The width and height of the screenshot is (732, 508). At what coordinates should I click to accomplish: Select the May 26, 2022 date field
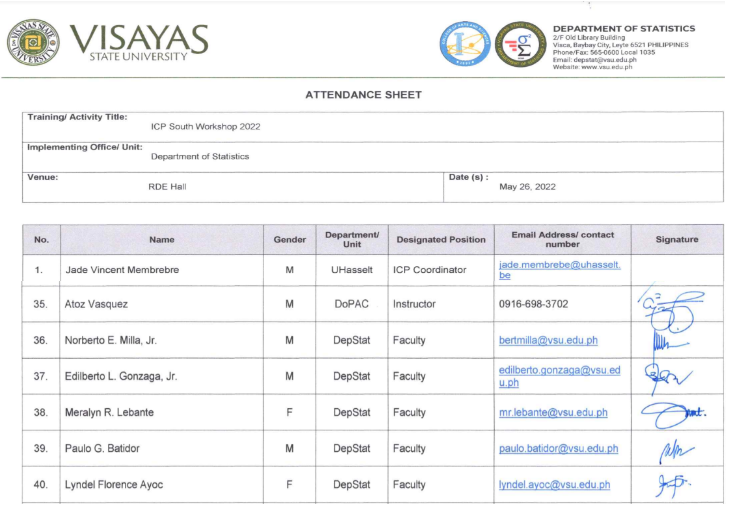tap(527, 187)
